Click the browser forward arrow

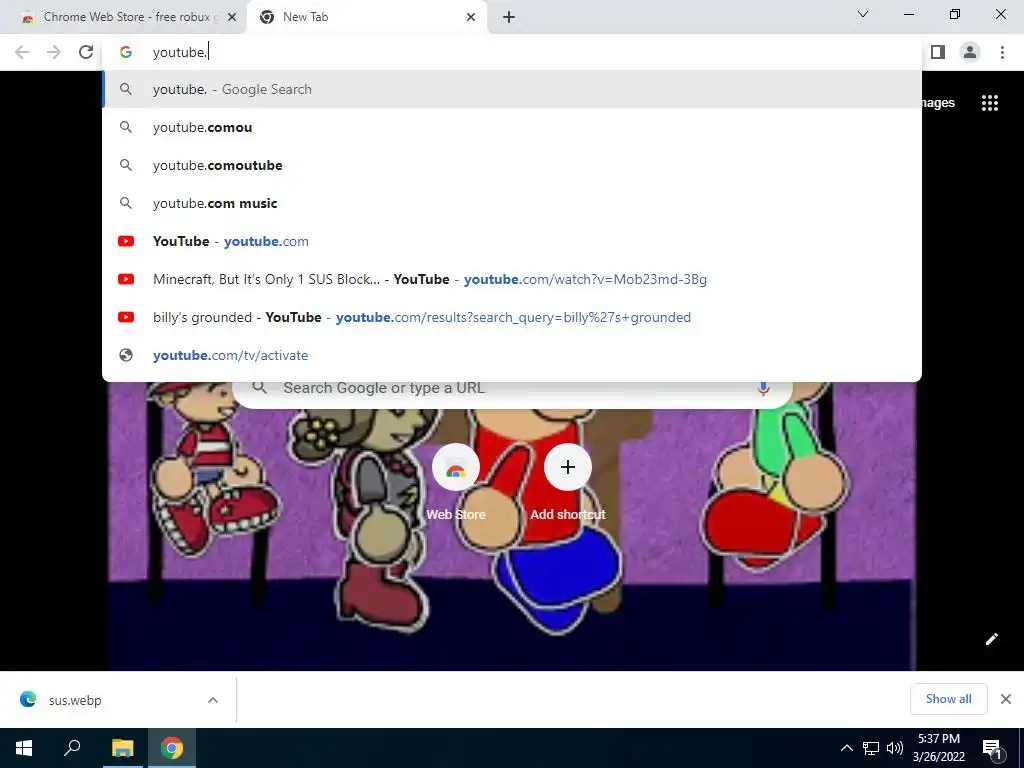coord(54,52)
